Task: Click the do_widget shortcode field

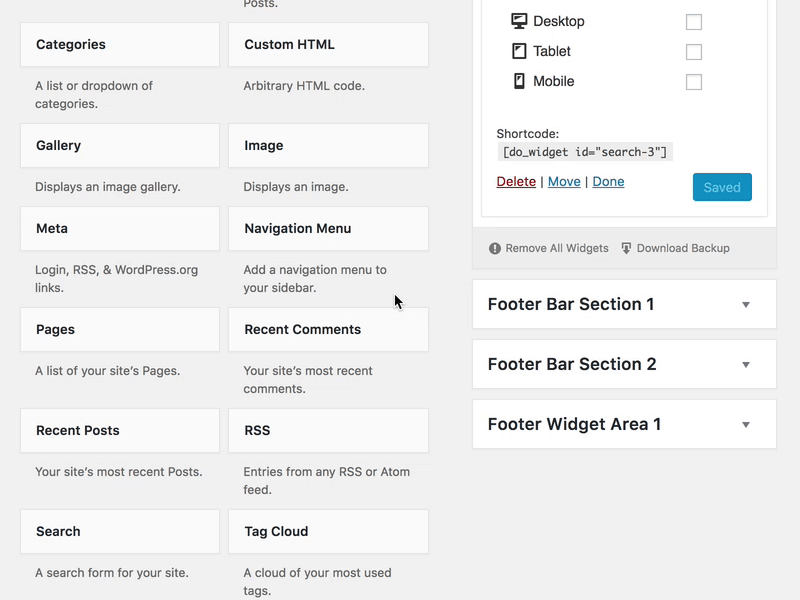Action: (587, 152)
